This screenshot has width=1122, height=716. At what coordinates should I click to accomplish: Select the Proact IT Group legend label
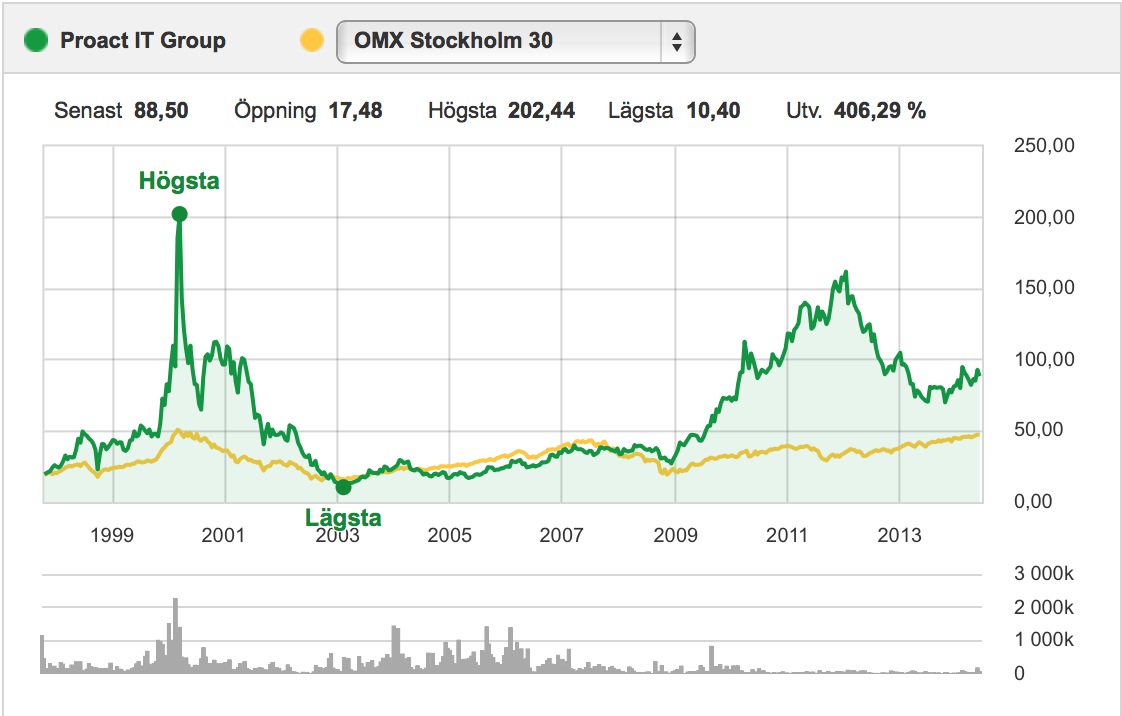point(143,41)
